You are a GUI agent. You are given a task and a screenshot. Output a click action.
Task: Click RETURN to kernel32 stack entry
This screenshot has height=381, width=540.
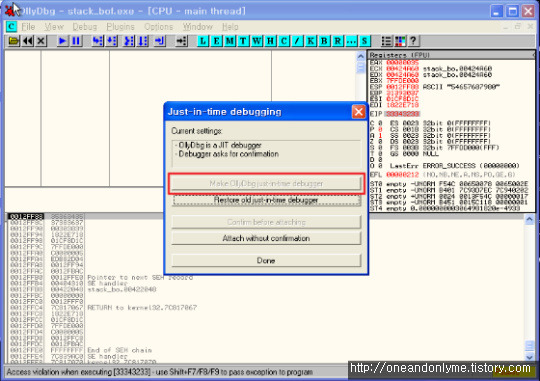[142, 307]
